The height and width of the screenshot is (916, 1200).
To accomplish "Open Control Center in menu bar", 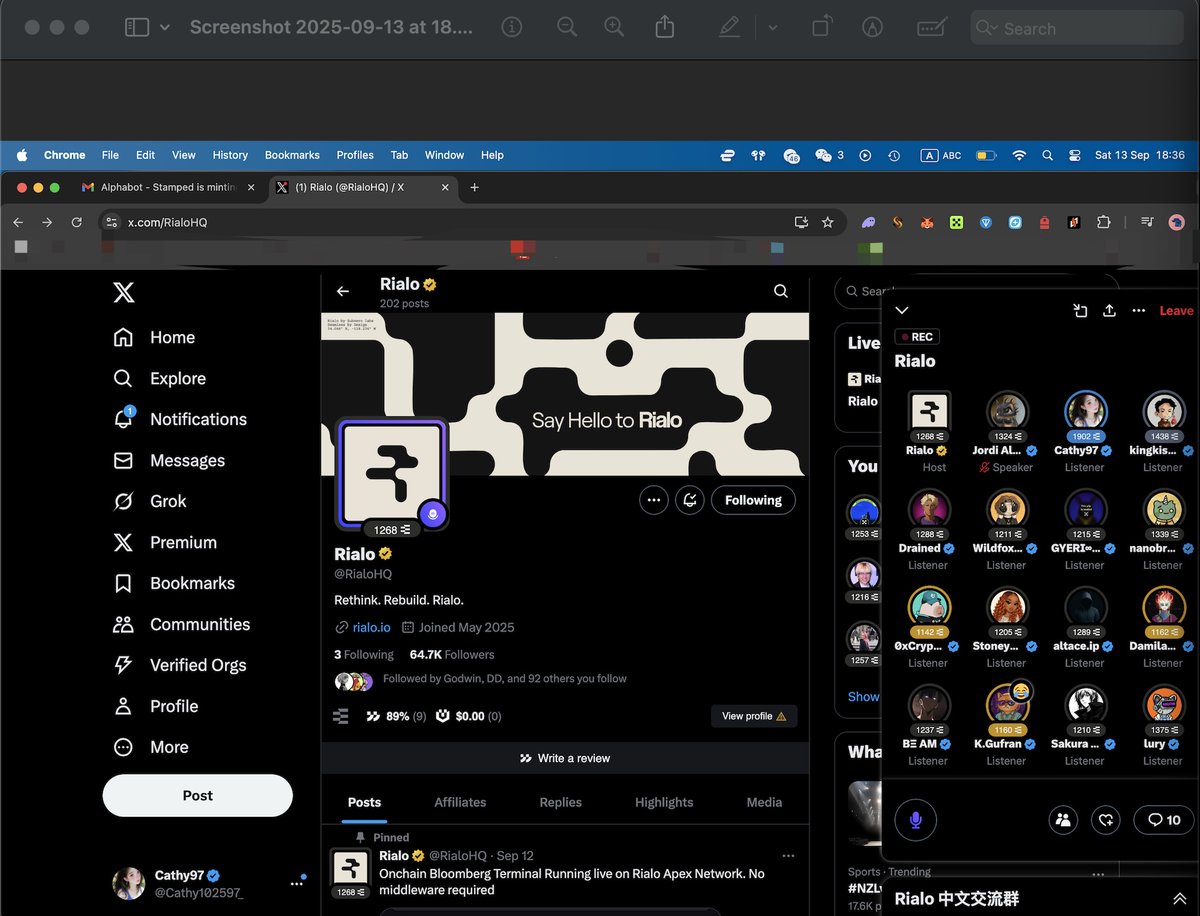I will 1075,155.
